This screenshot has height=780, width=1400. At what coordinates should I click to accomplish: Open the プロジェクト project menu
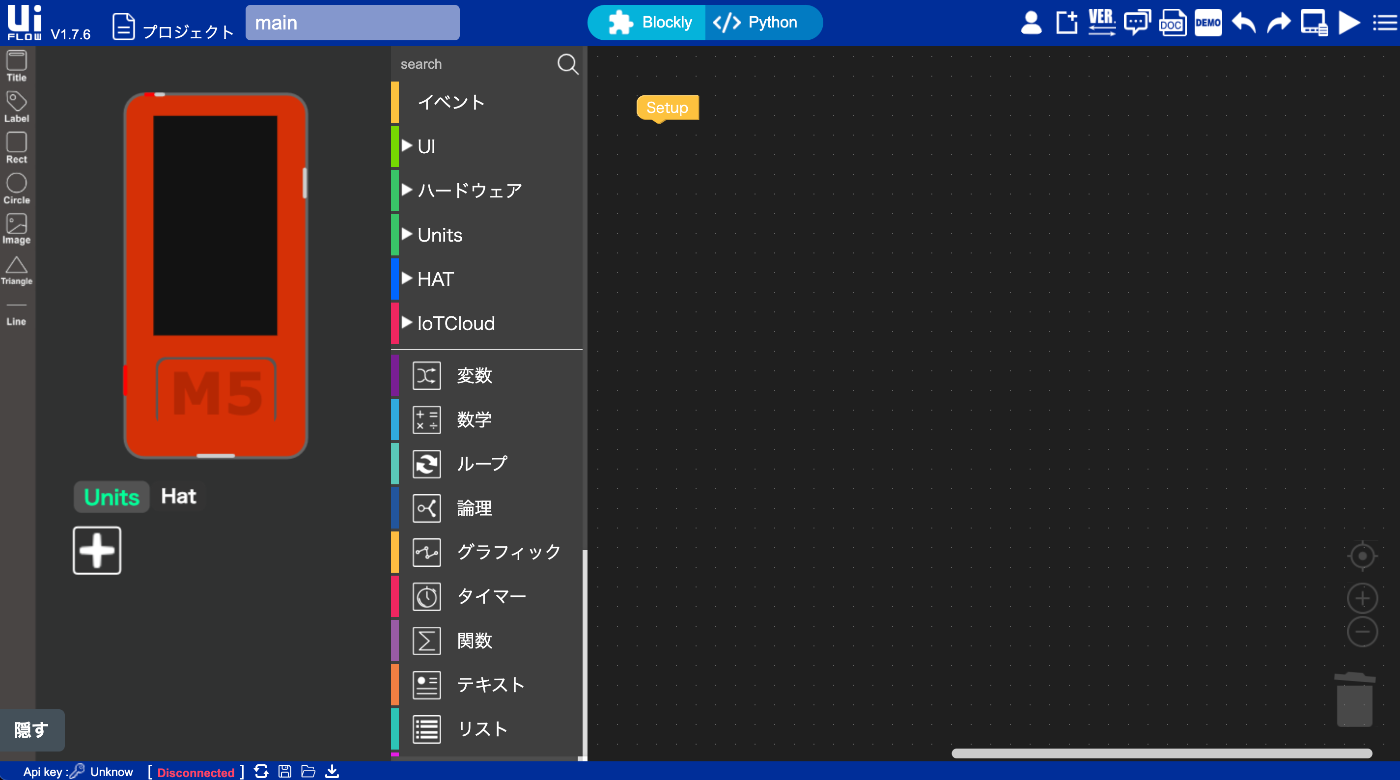174,27
